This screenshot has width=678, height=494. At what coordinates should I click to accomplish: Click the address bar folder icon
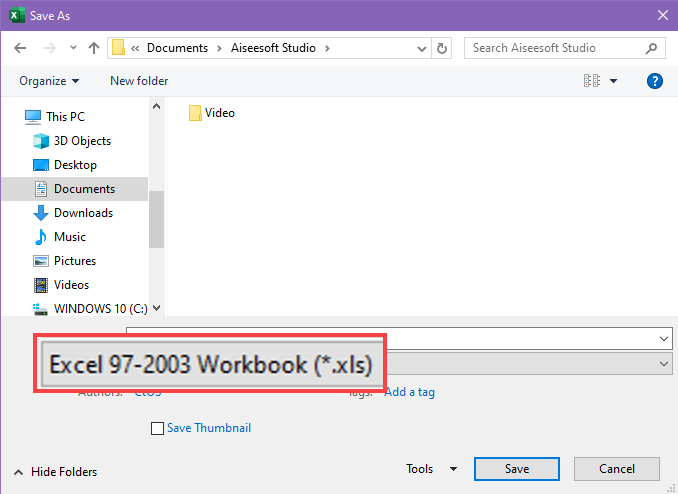tap(118, 48)
